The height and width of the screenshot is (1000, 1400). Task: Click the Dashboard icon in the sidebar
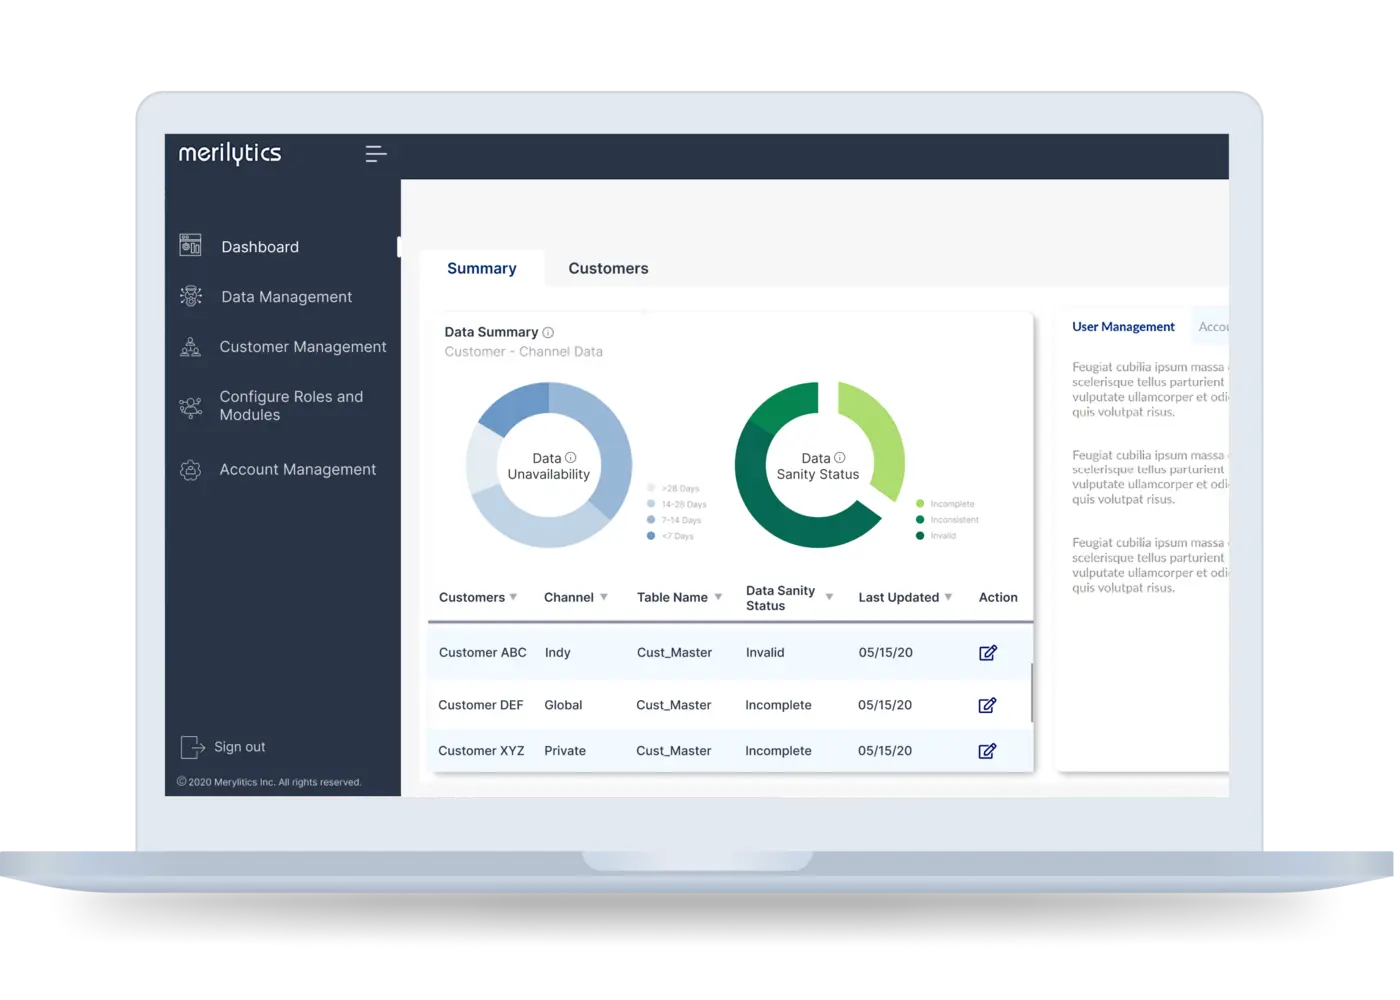[190, 245]
